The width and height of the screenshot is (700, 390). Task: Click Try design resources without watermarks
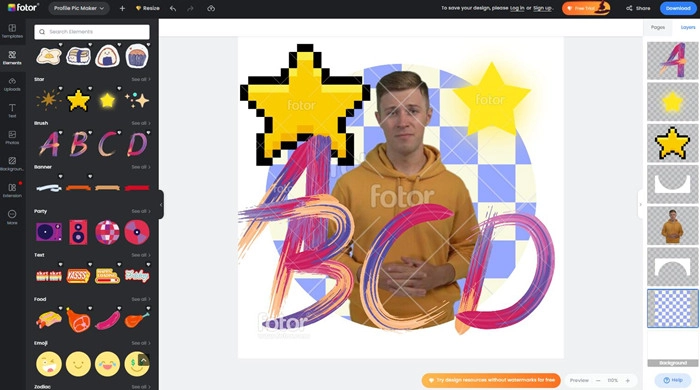[491, 380]
